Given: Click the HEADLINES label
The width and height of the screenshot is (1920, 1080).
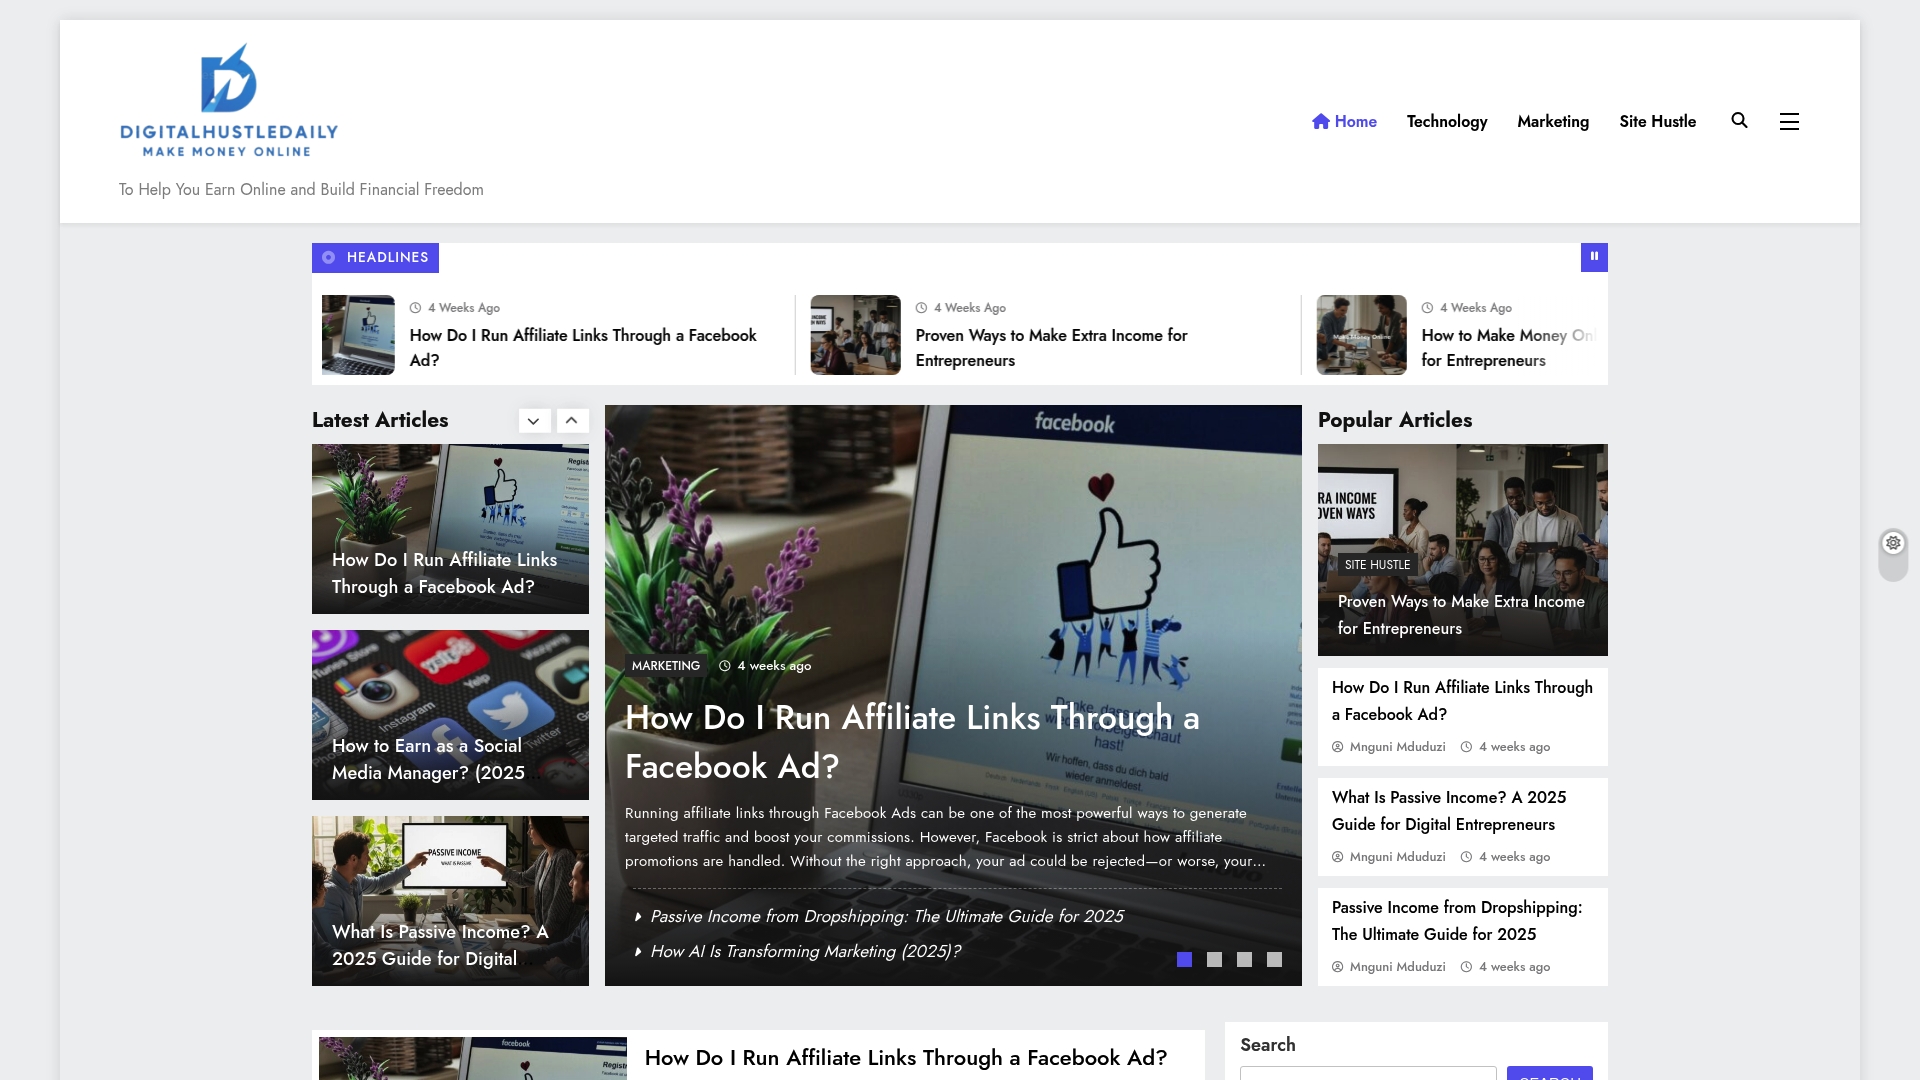Looking at the screenshot, I should click(375, 257).
